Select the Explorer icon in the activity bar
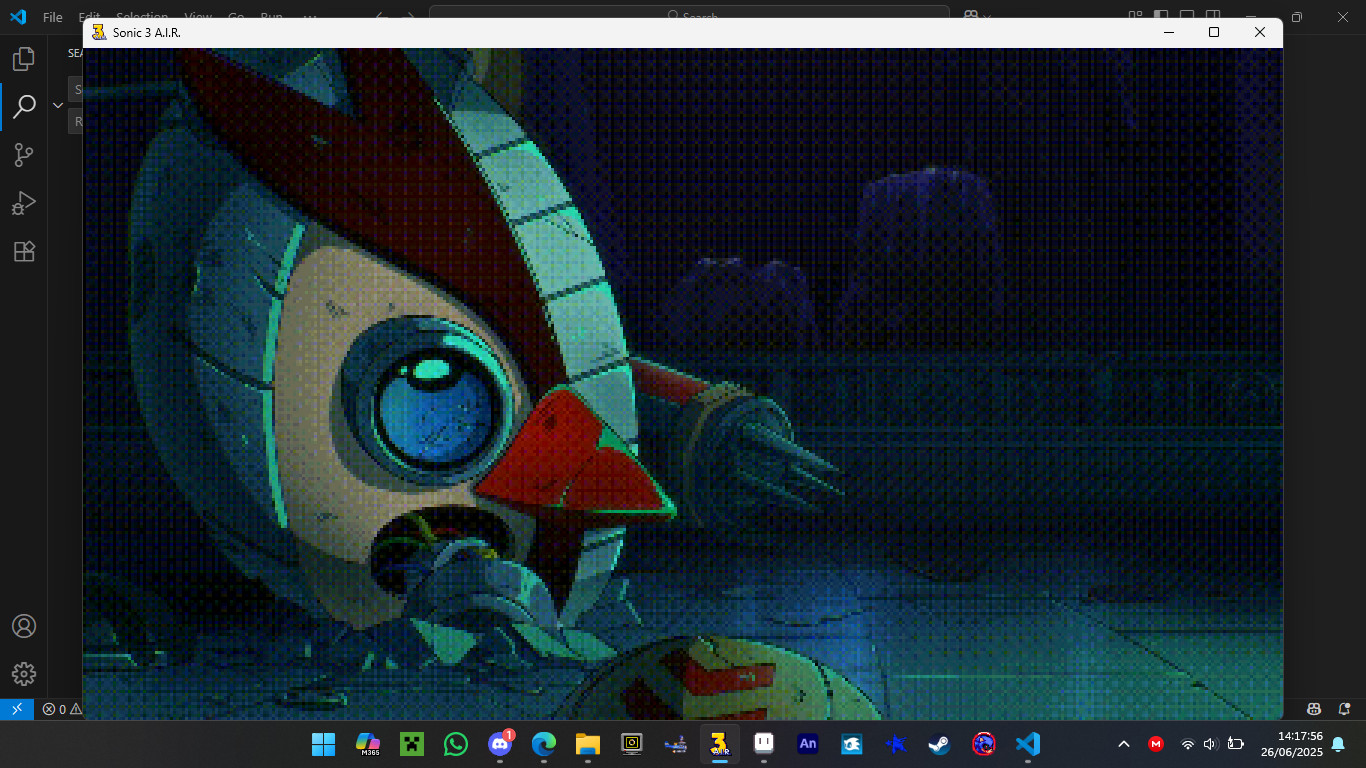Image resolution: width=1366 pixels, height=768 pixels. (x=24, y=57)
